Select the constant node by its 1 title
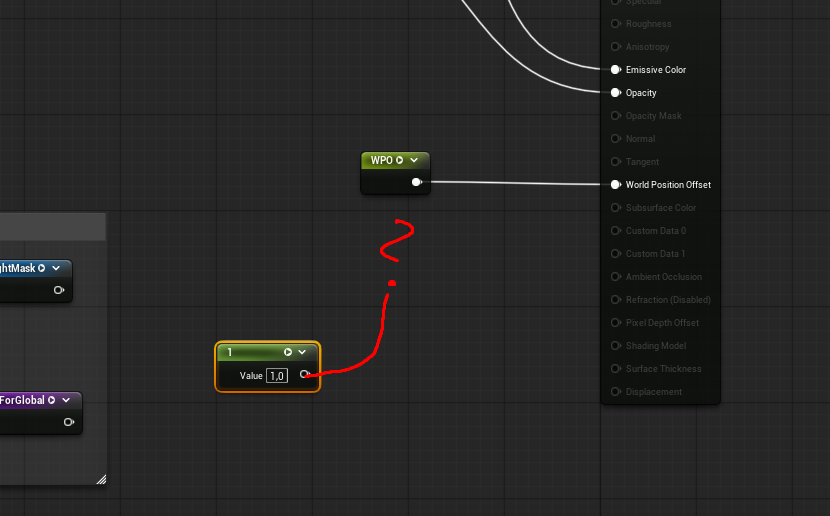Image resolution: width=830 pixels, height=516 pixels. click(x=230, y=352)
